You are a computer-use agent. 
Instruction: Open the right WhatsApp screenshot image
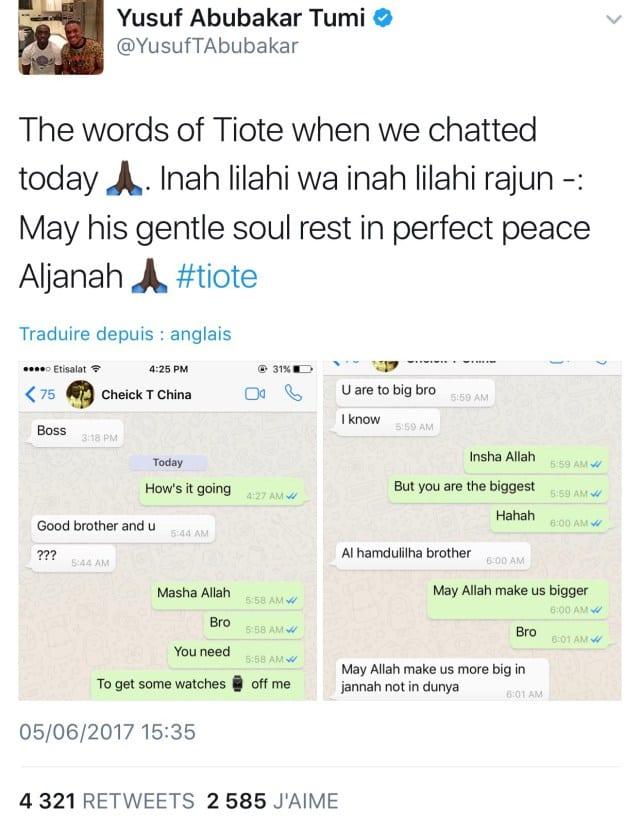[472, 530]
